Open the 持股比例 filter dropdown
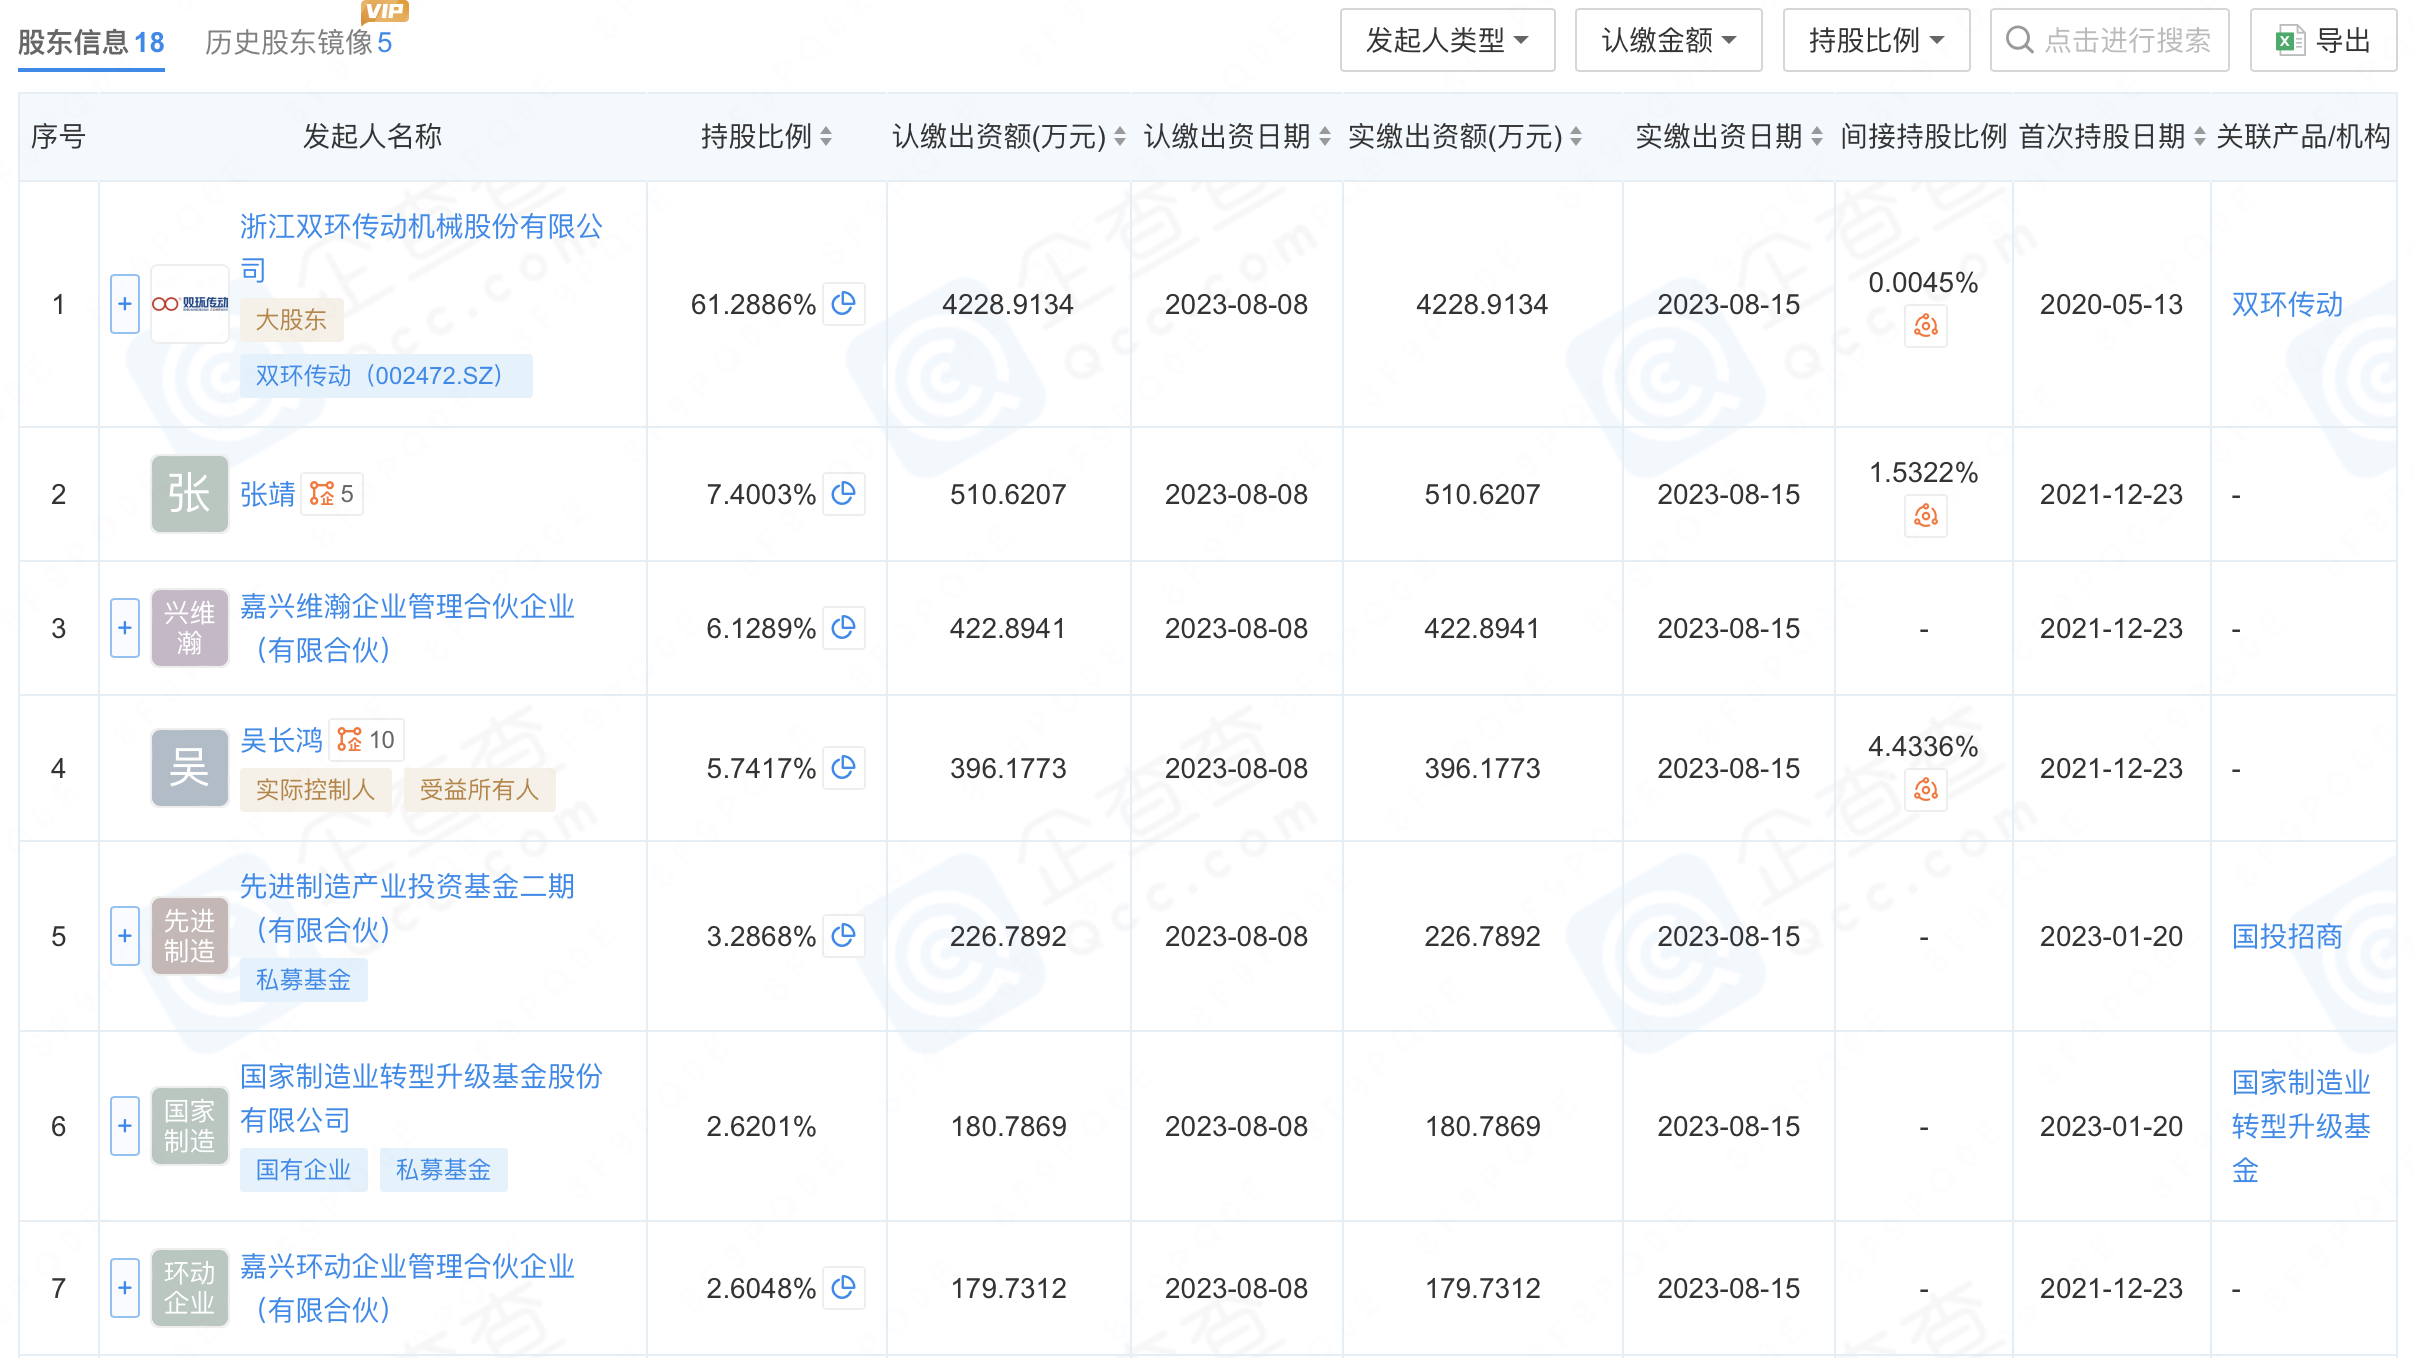2414x1358 pixels. [x=1875, y=41]
